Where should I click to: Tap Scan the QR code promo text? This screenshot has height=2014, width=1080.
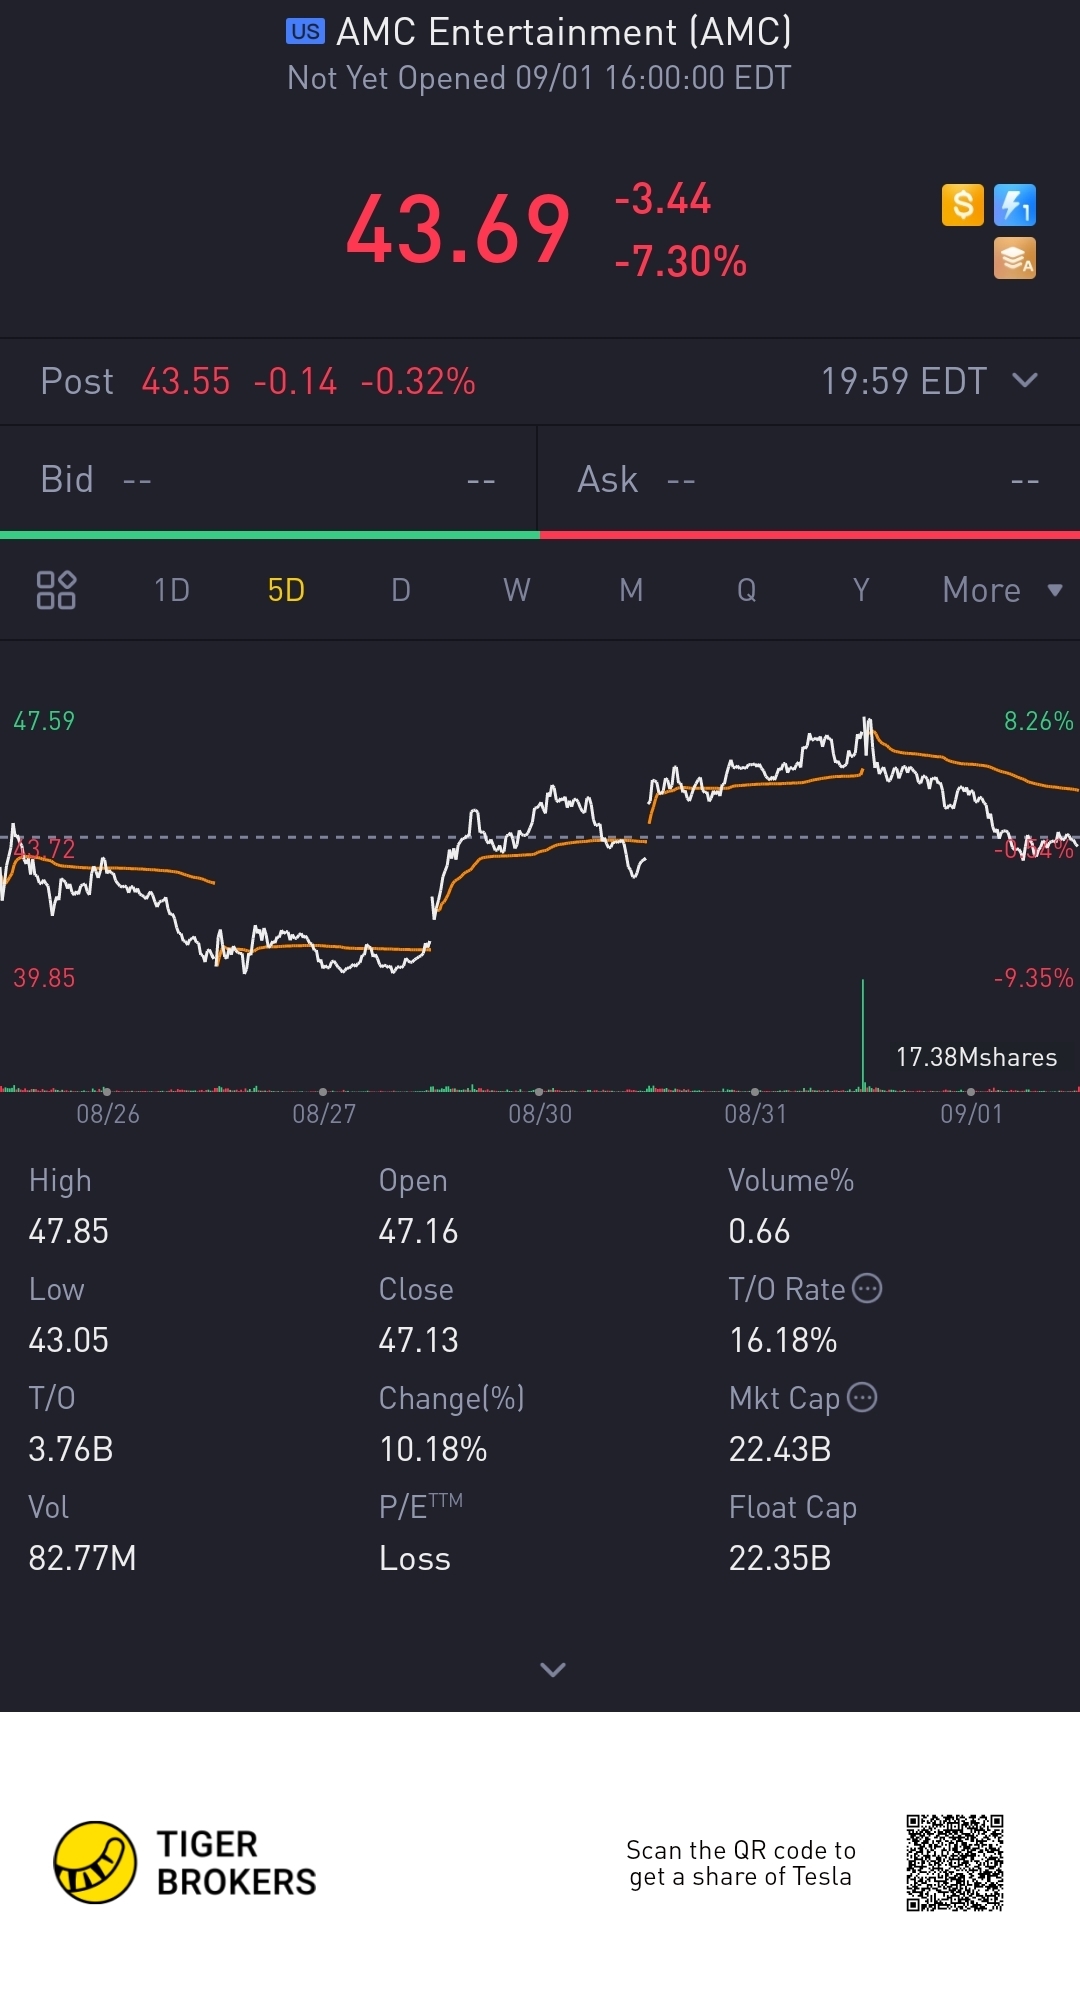tap(741, 1863)
